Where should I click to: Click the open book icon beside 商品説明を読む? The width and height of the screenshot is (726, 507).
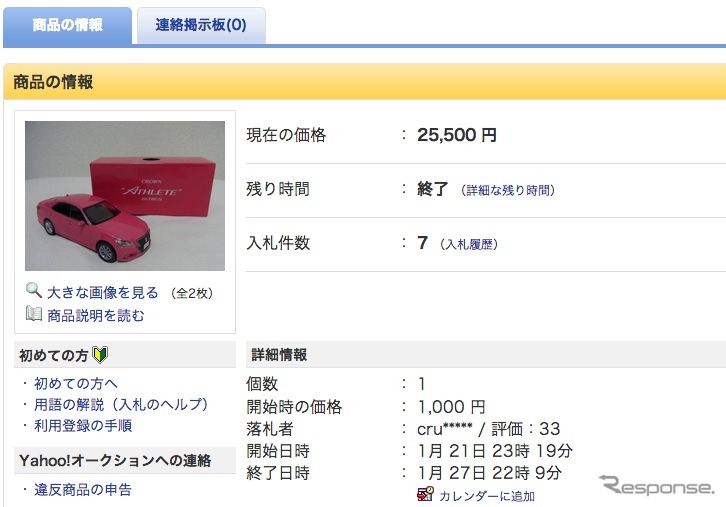click(x=34, y=314)
